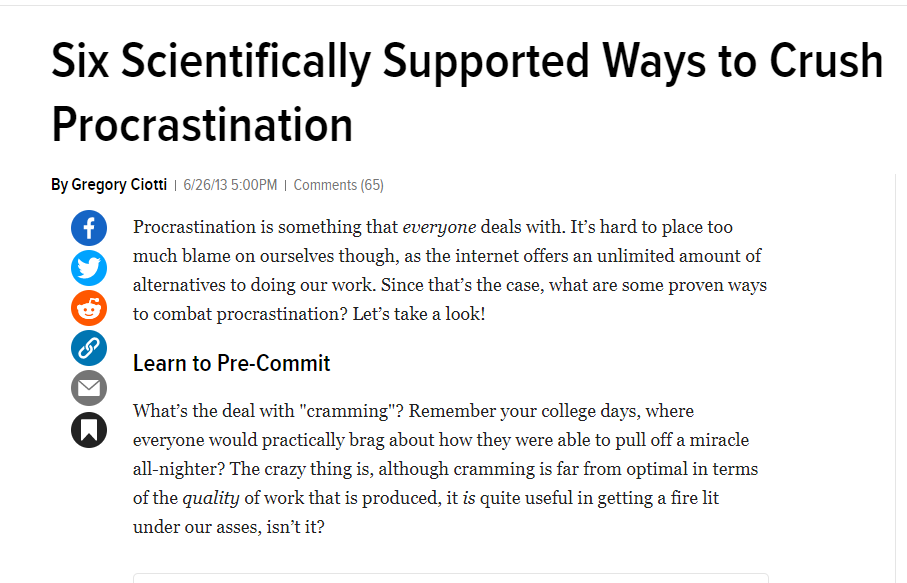Share the article on Facebook
Image resolution: width=907 pixels, height=583 pixels.
click(89, 228)
